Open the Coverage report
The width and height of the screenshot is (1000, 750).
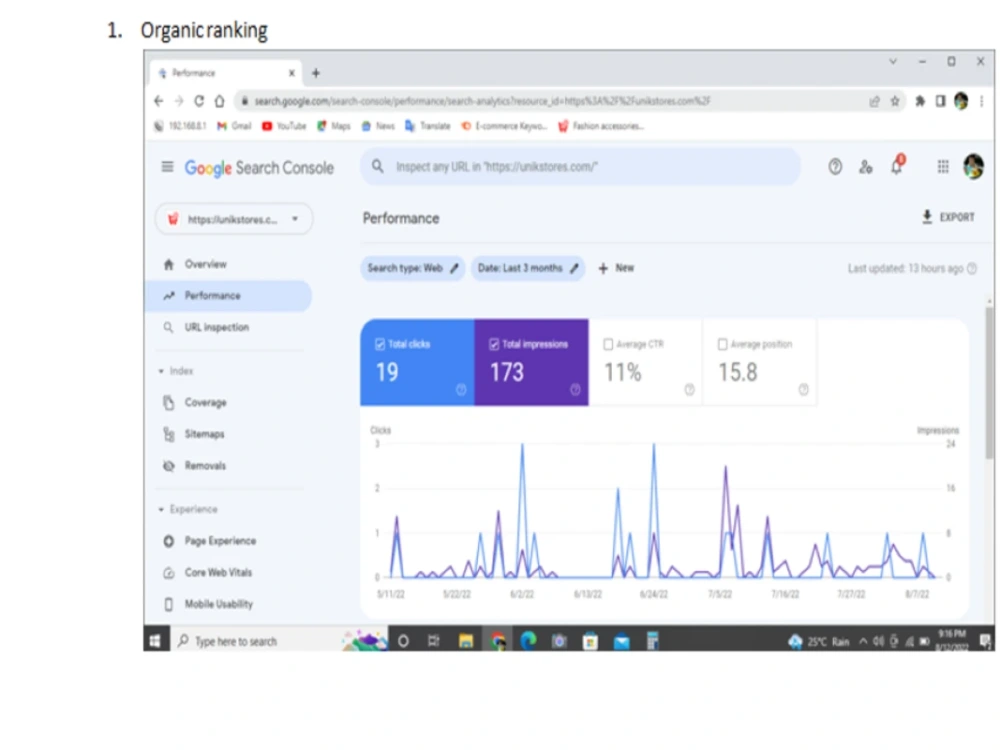205,402
